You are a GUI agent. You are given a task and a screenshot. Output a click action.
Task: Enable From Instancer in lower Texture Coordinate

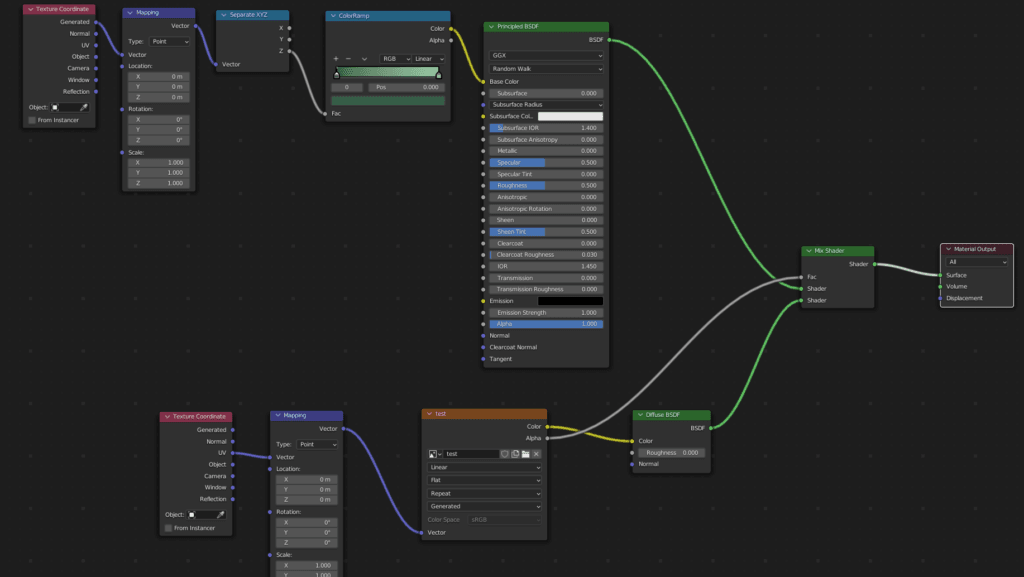click(x=168, y=528)
